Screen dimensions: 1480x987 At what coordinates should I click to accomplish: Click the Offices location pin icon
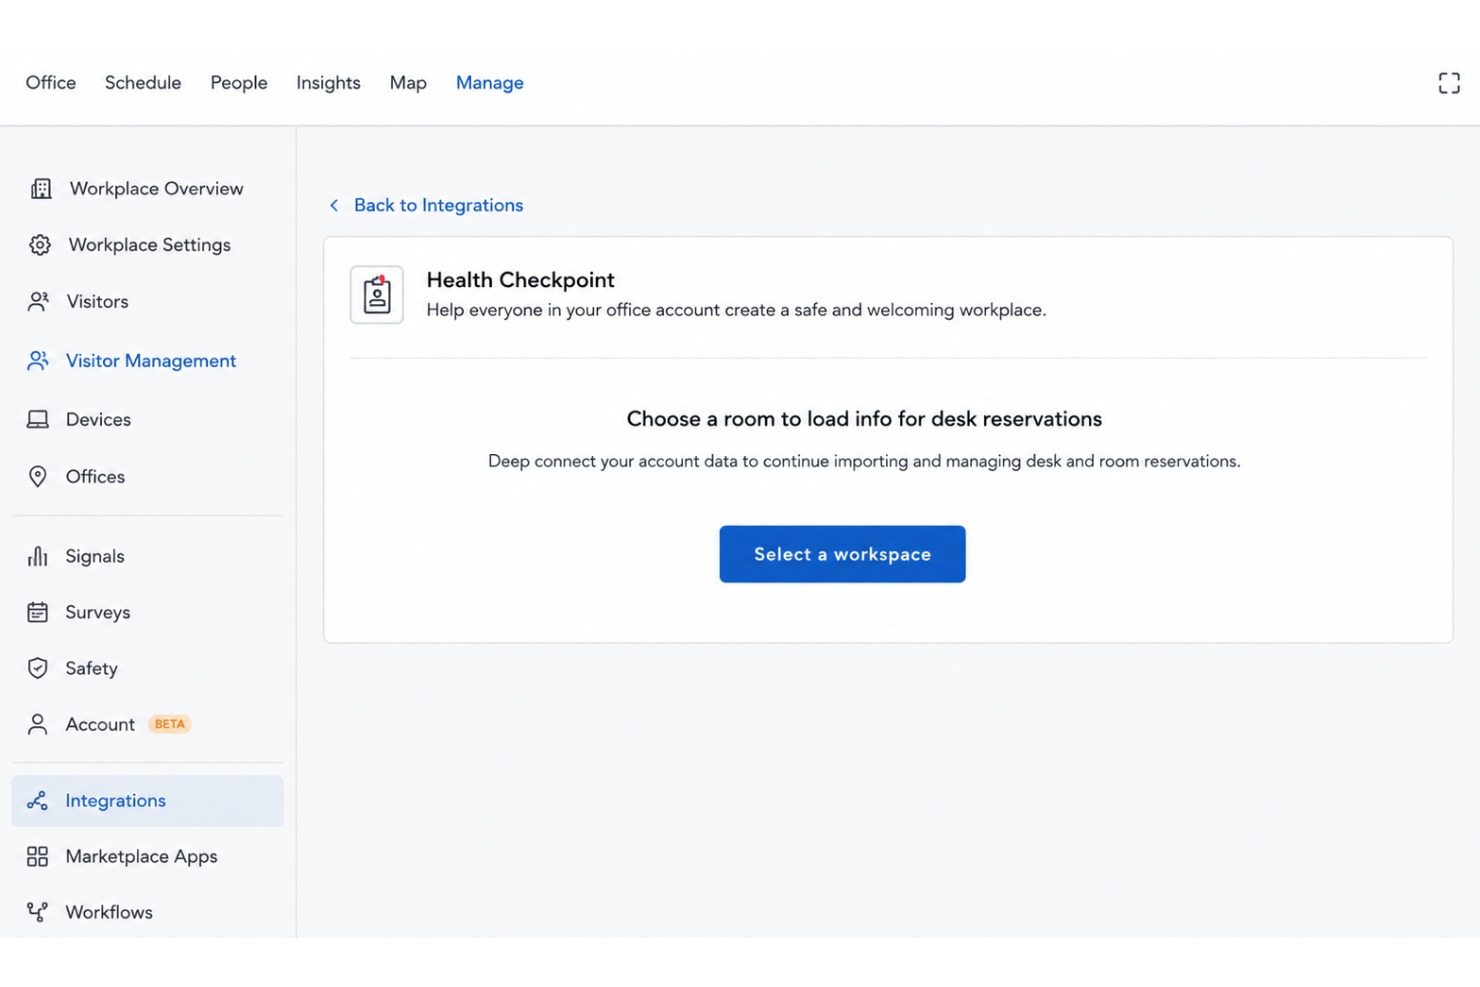[x=38, y=477]
